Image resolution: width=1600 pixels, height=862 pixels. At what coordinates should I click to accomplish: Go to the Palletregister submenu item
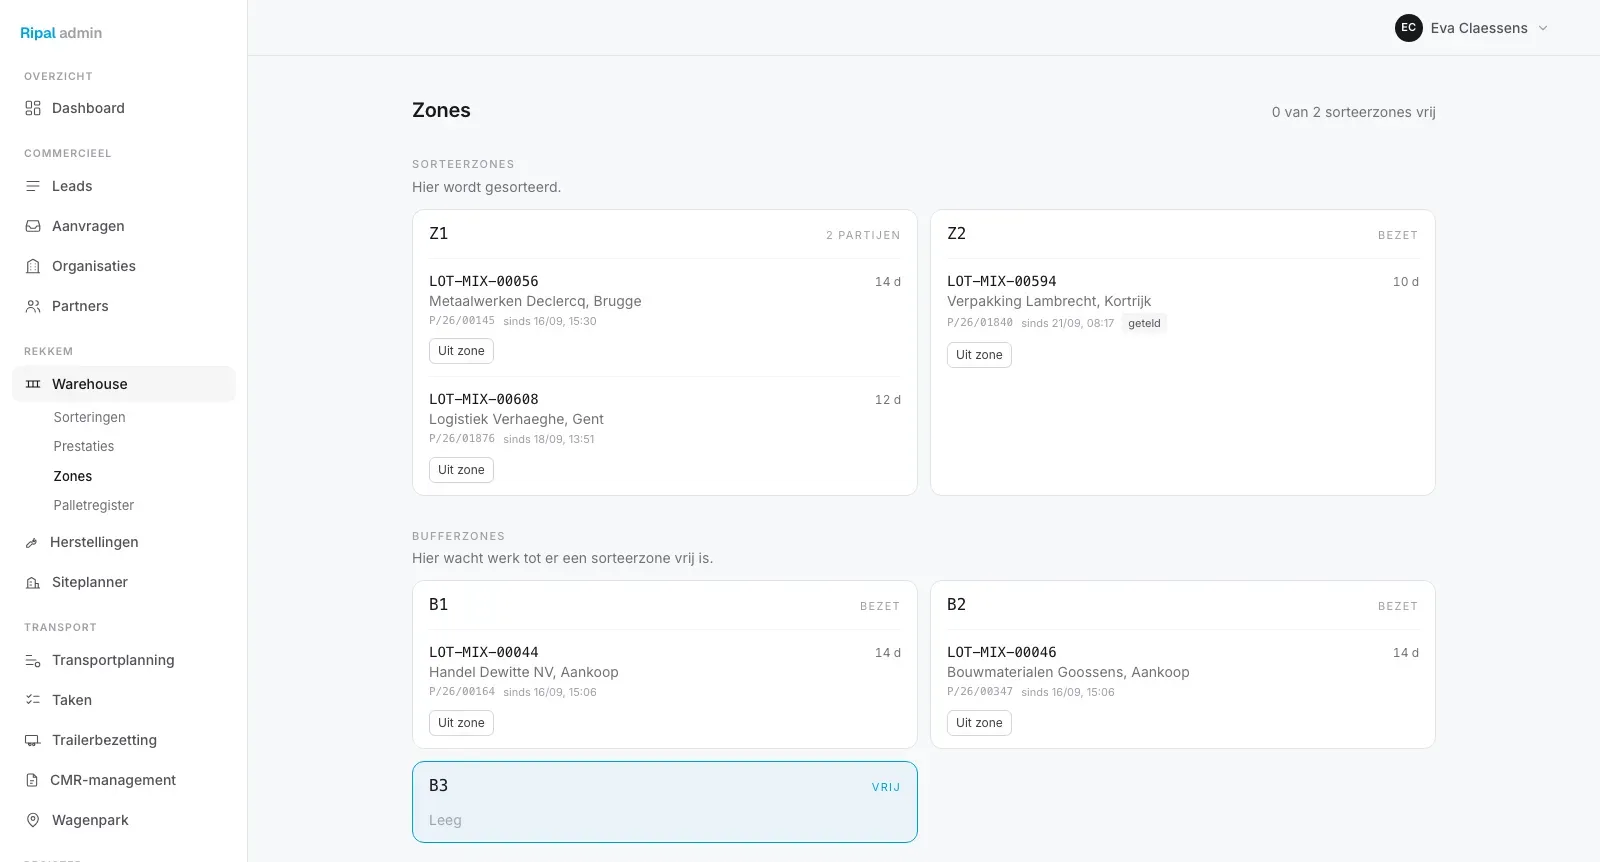(x=94, y=505)
